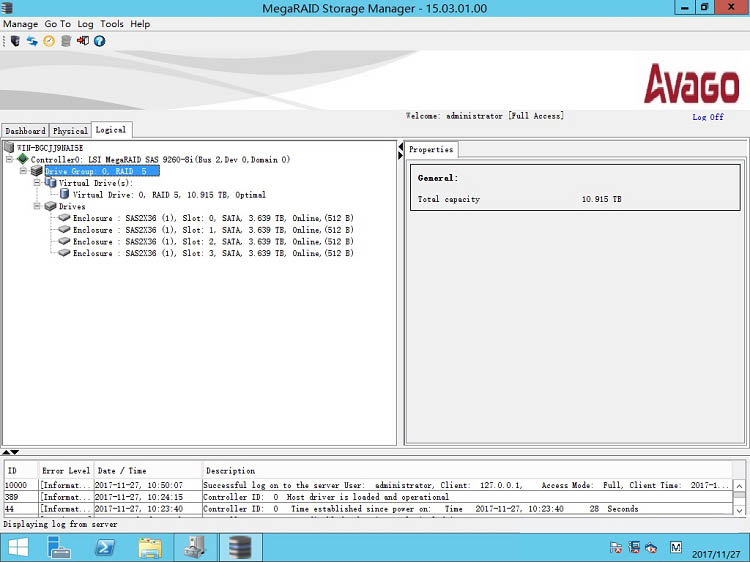
Task: Click the splitter right expand arrow
Action: [x=400, y=155]
